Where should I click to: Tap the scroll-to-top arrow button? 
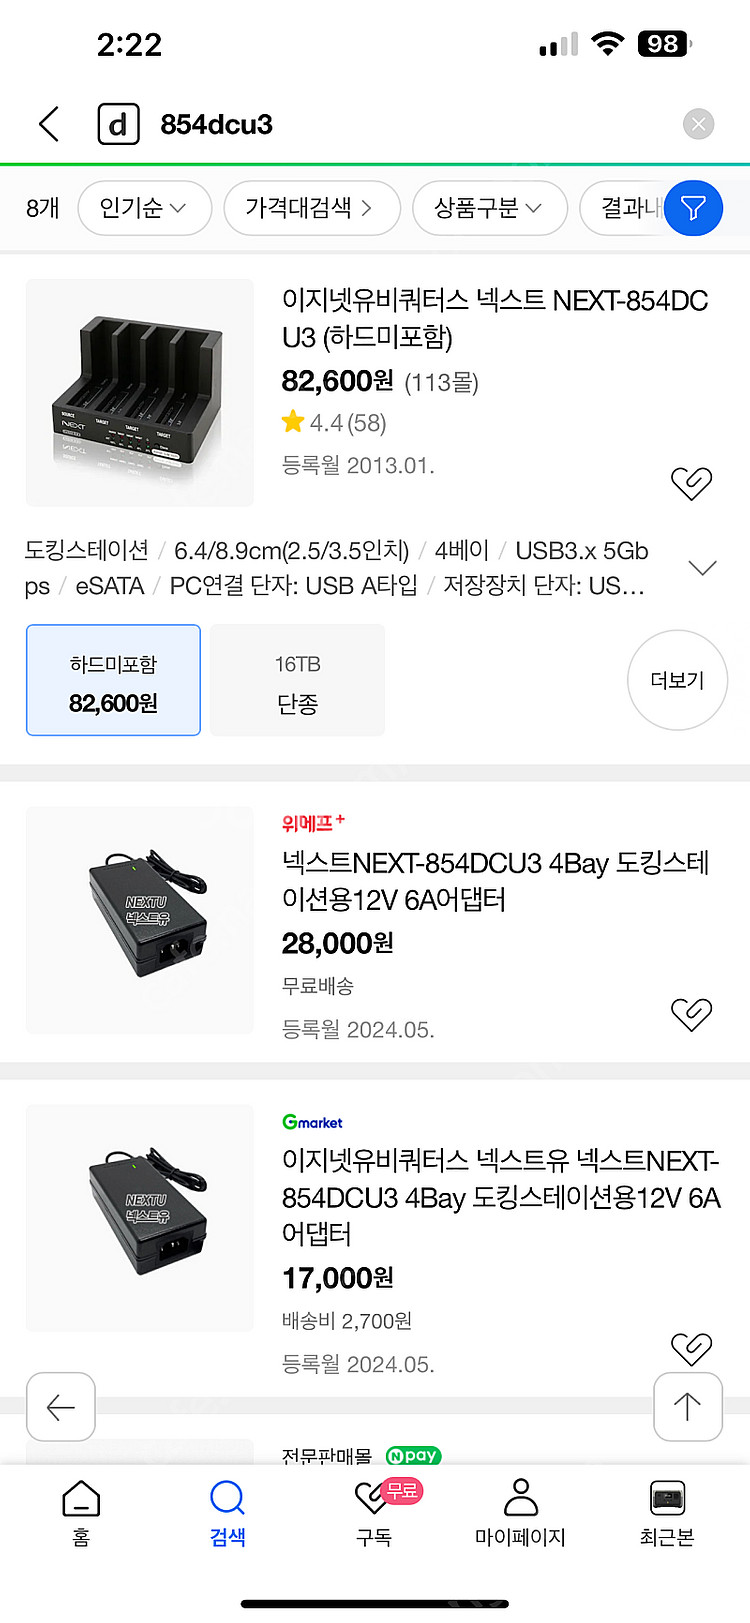coord(687,1407)
